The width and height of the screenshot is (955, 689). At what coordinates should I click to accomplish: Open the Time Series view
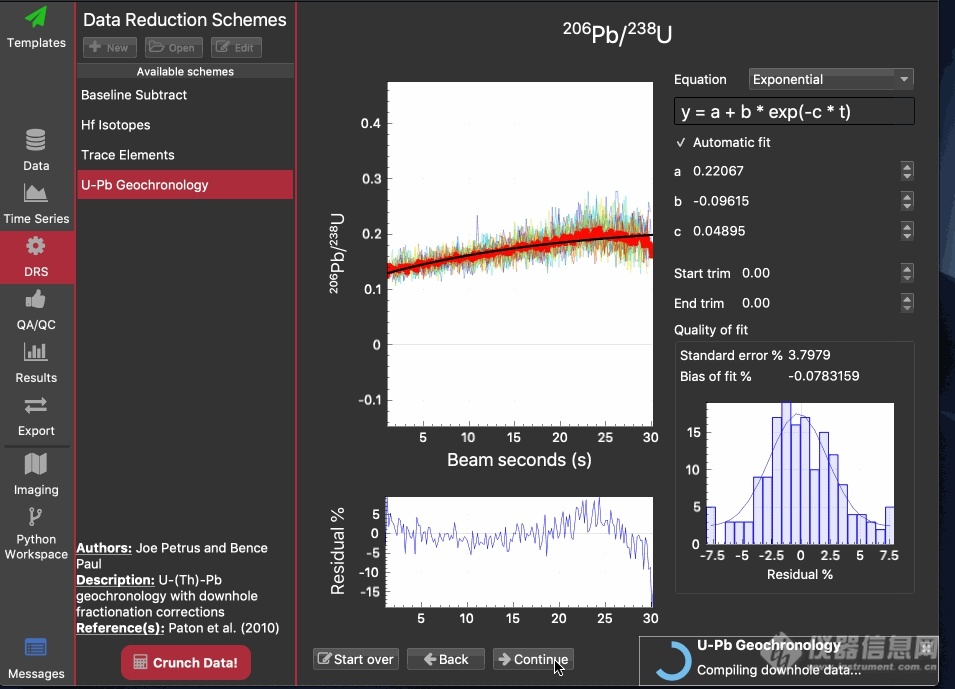[x=36, y=194]
